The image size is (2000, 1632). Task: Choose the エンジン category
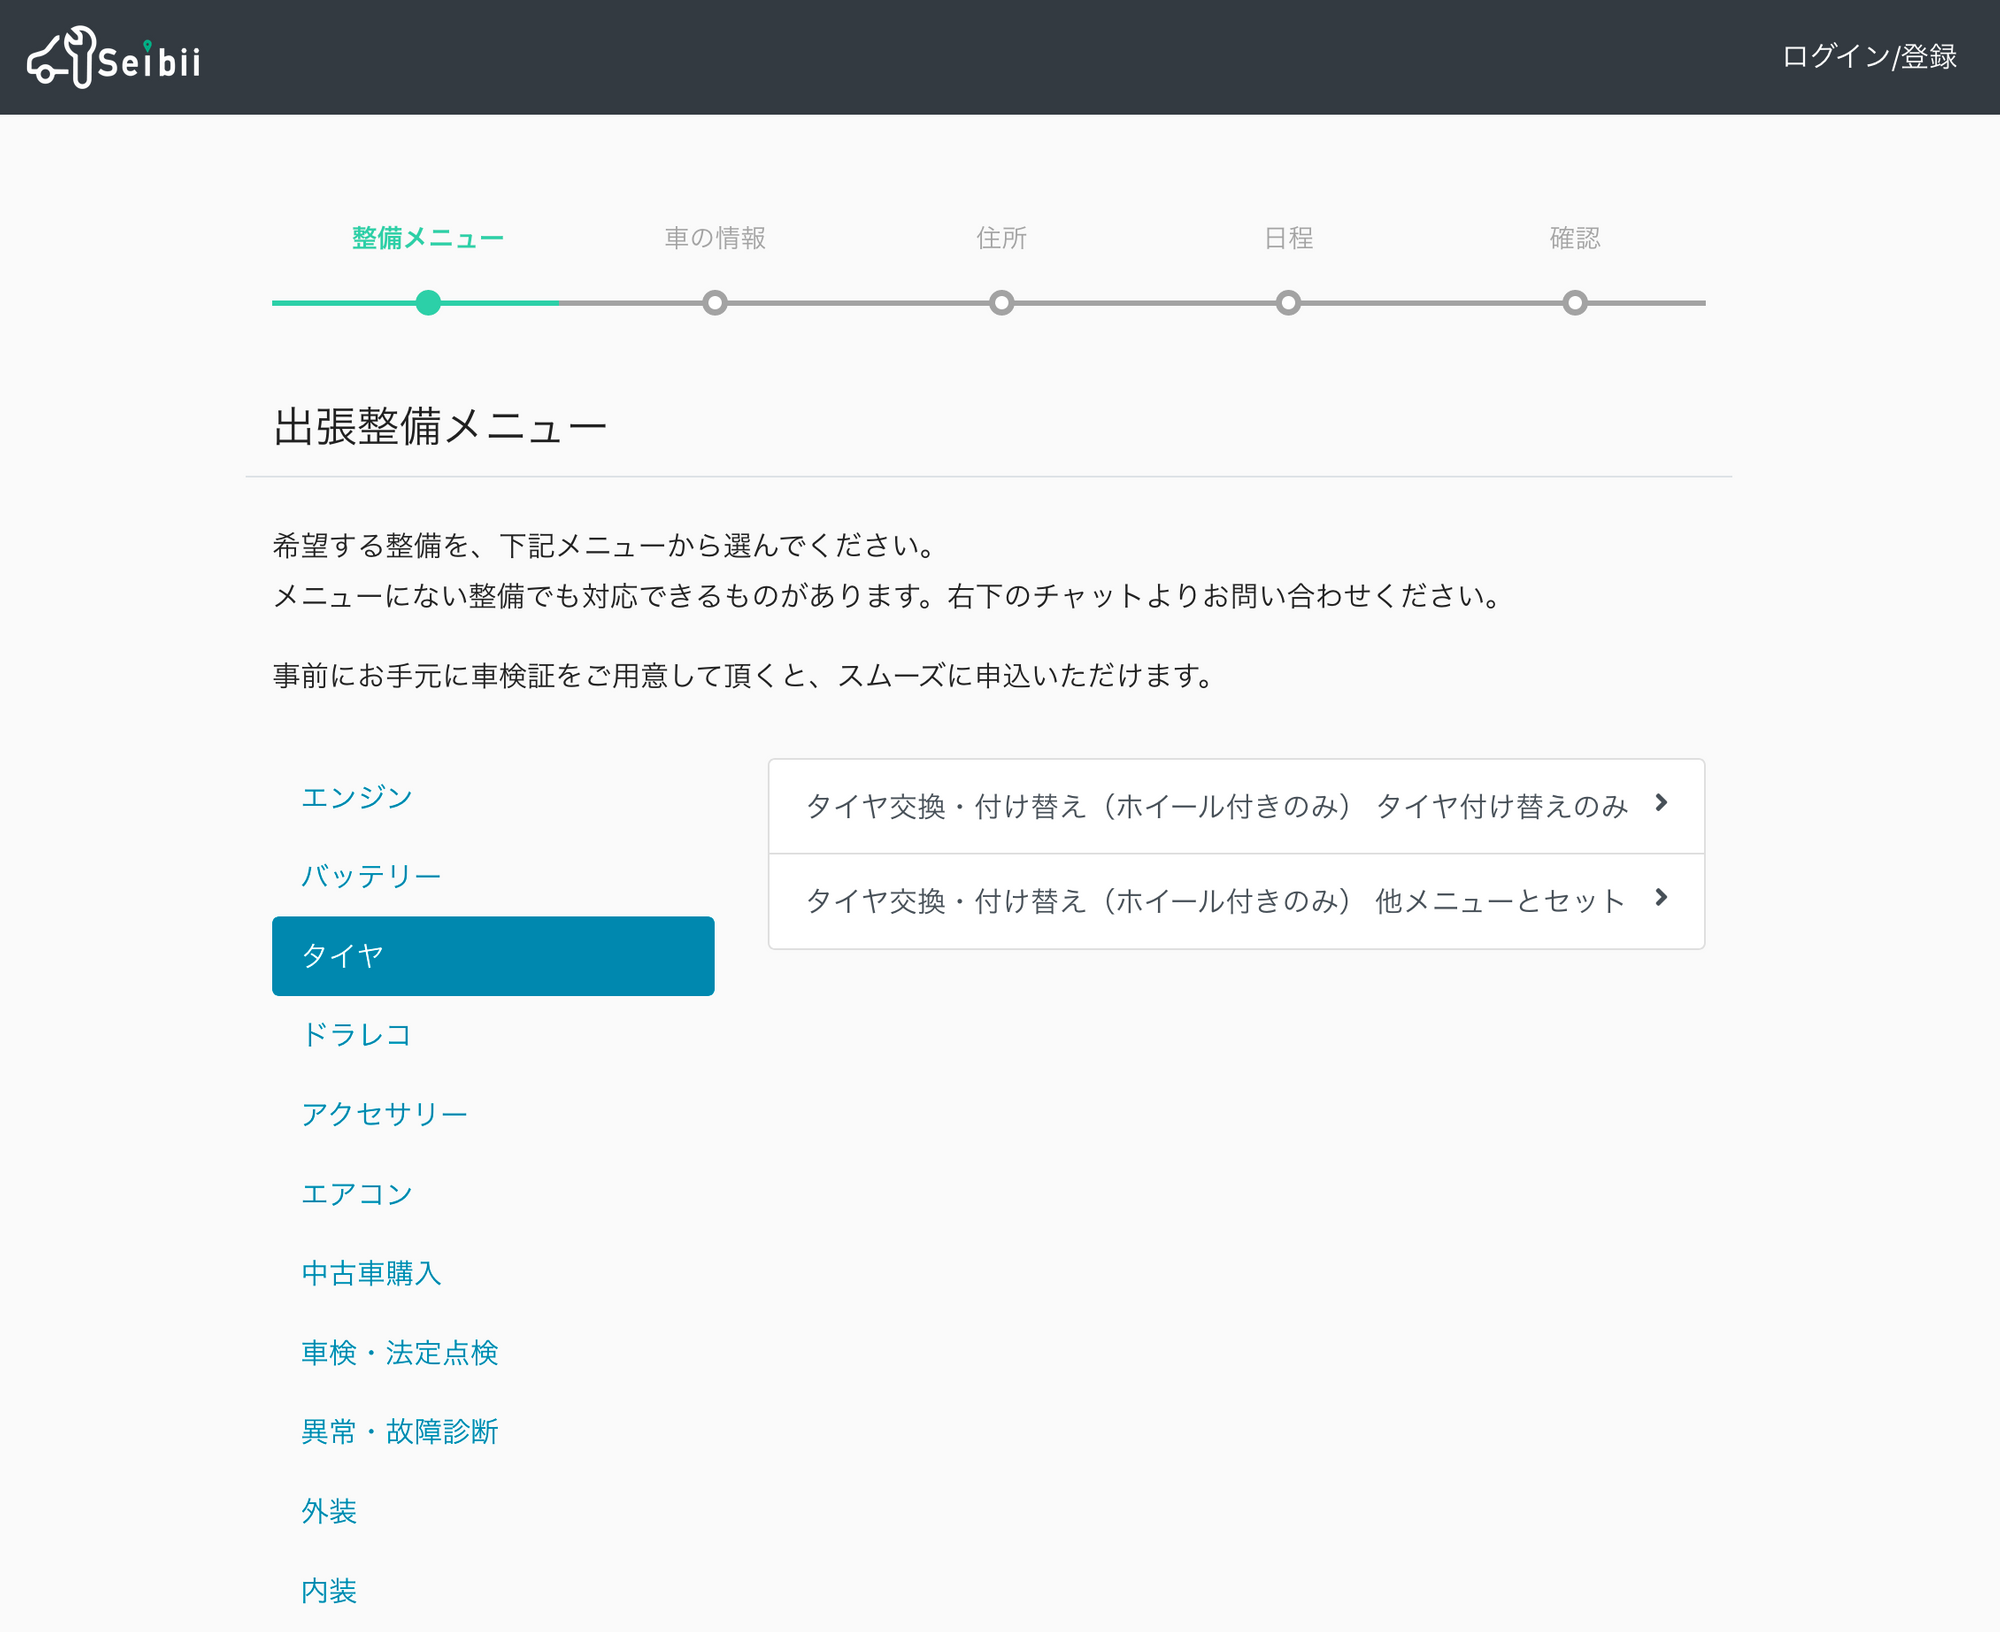(493, 797)
